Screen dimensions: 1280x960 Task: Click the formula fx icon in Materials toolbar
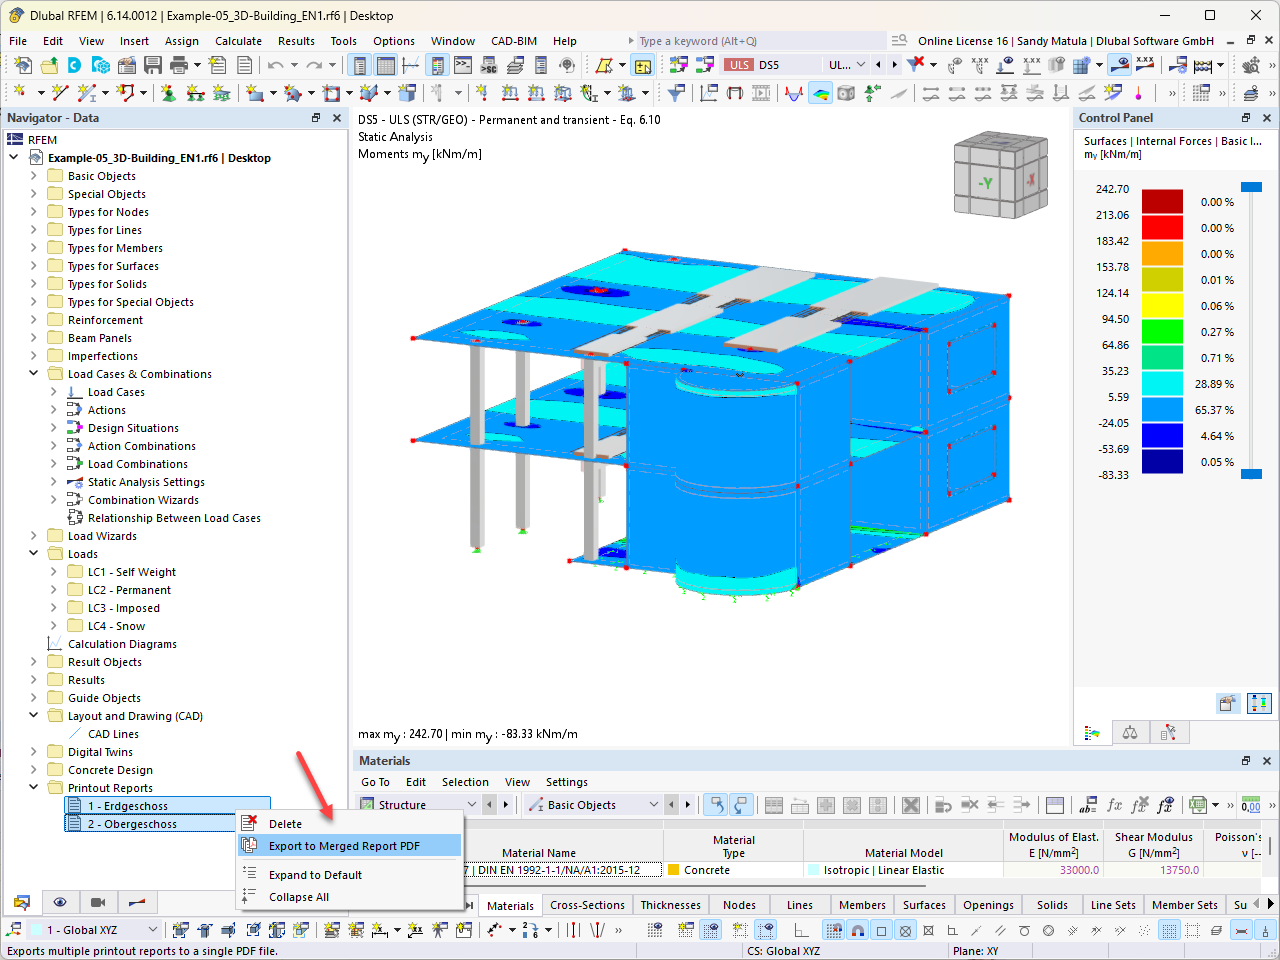tap(1114, 805)
